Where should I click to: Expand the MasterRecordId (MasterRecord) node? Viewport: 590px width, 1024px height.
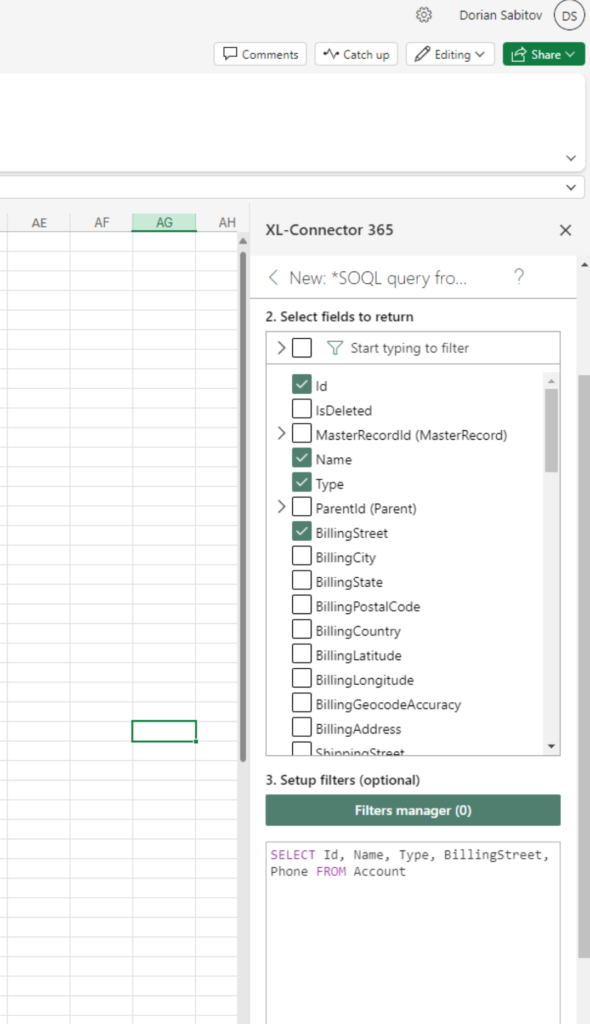coord(282,434)
